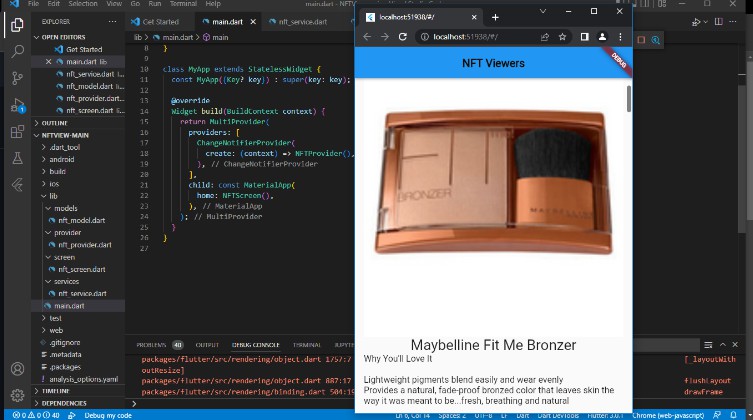Bookmark this page with star icon

click(562, 37)
